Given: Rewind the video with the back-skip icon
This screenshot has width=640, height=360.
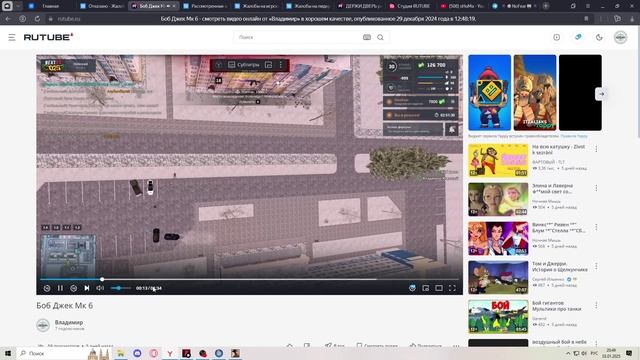Looking at the screenshot, I should 47,288.
